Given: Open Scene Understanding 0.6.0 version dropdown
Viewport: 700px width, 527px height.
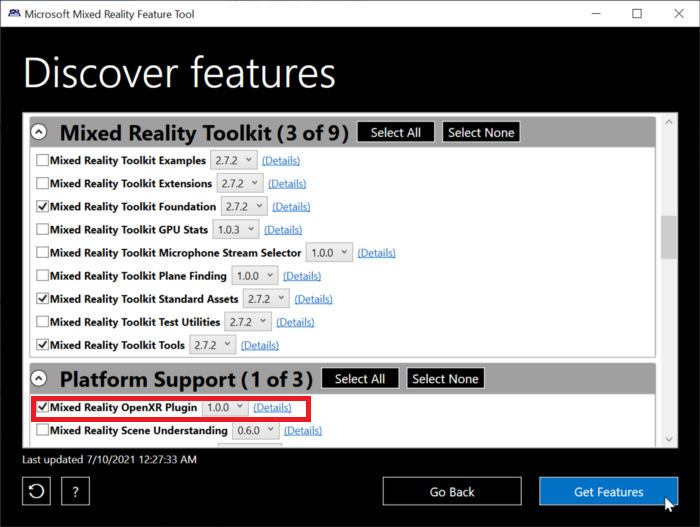Looking at the screenshot, I should click(256, 431).
